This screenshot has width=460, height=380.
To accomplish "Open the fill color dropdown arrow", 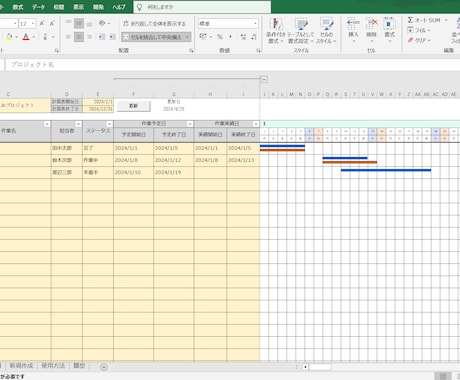I will click(16, 37).
